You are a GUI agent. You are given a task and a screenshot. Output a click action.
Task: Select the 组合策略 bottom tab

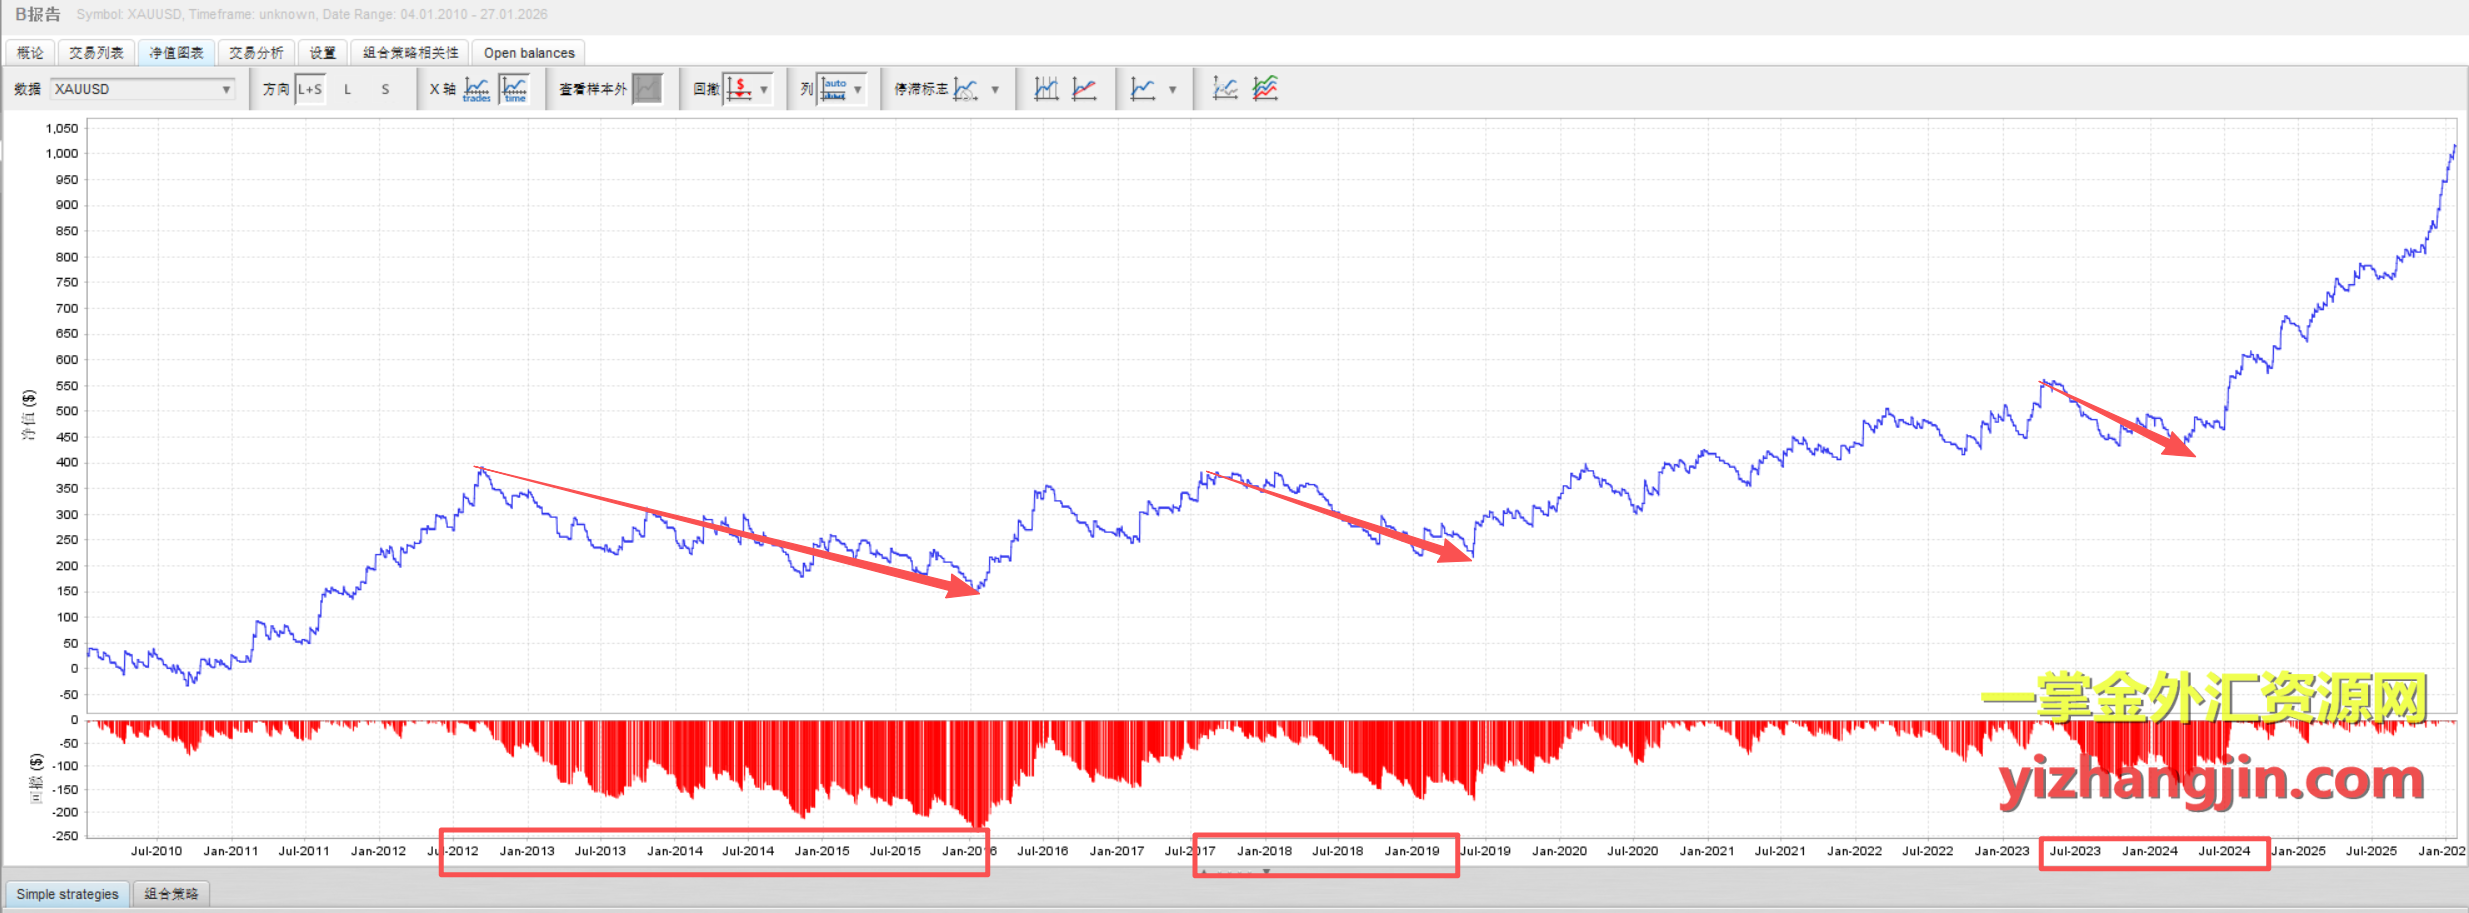tap(171, 894)
